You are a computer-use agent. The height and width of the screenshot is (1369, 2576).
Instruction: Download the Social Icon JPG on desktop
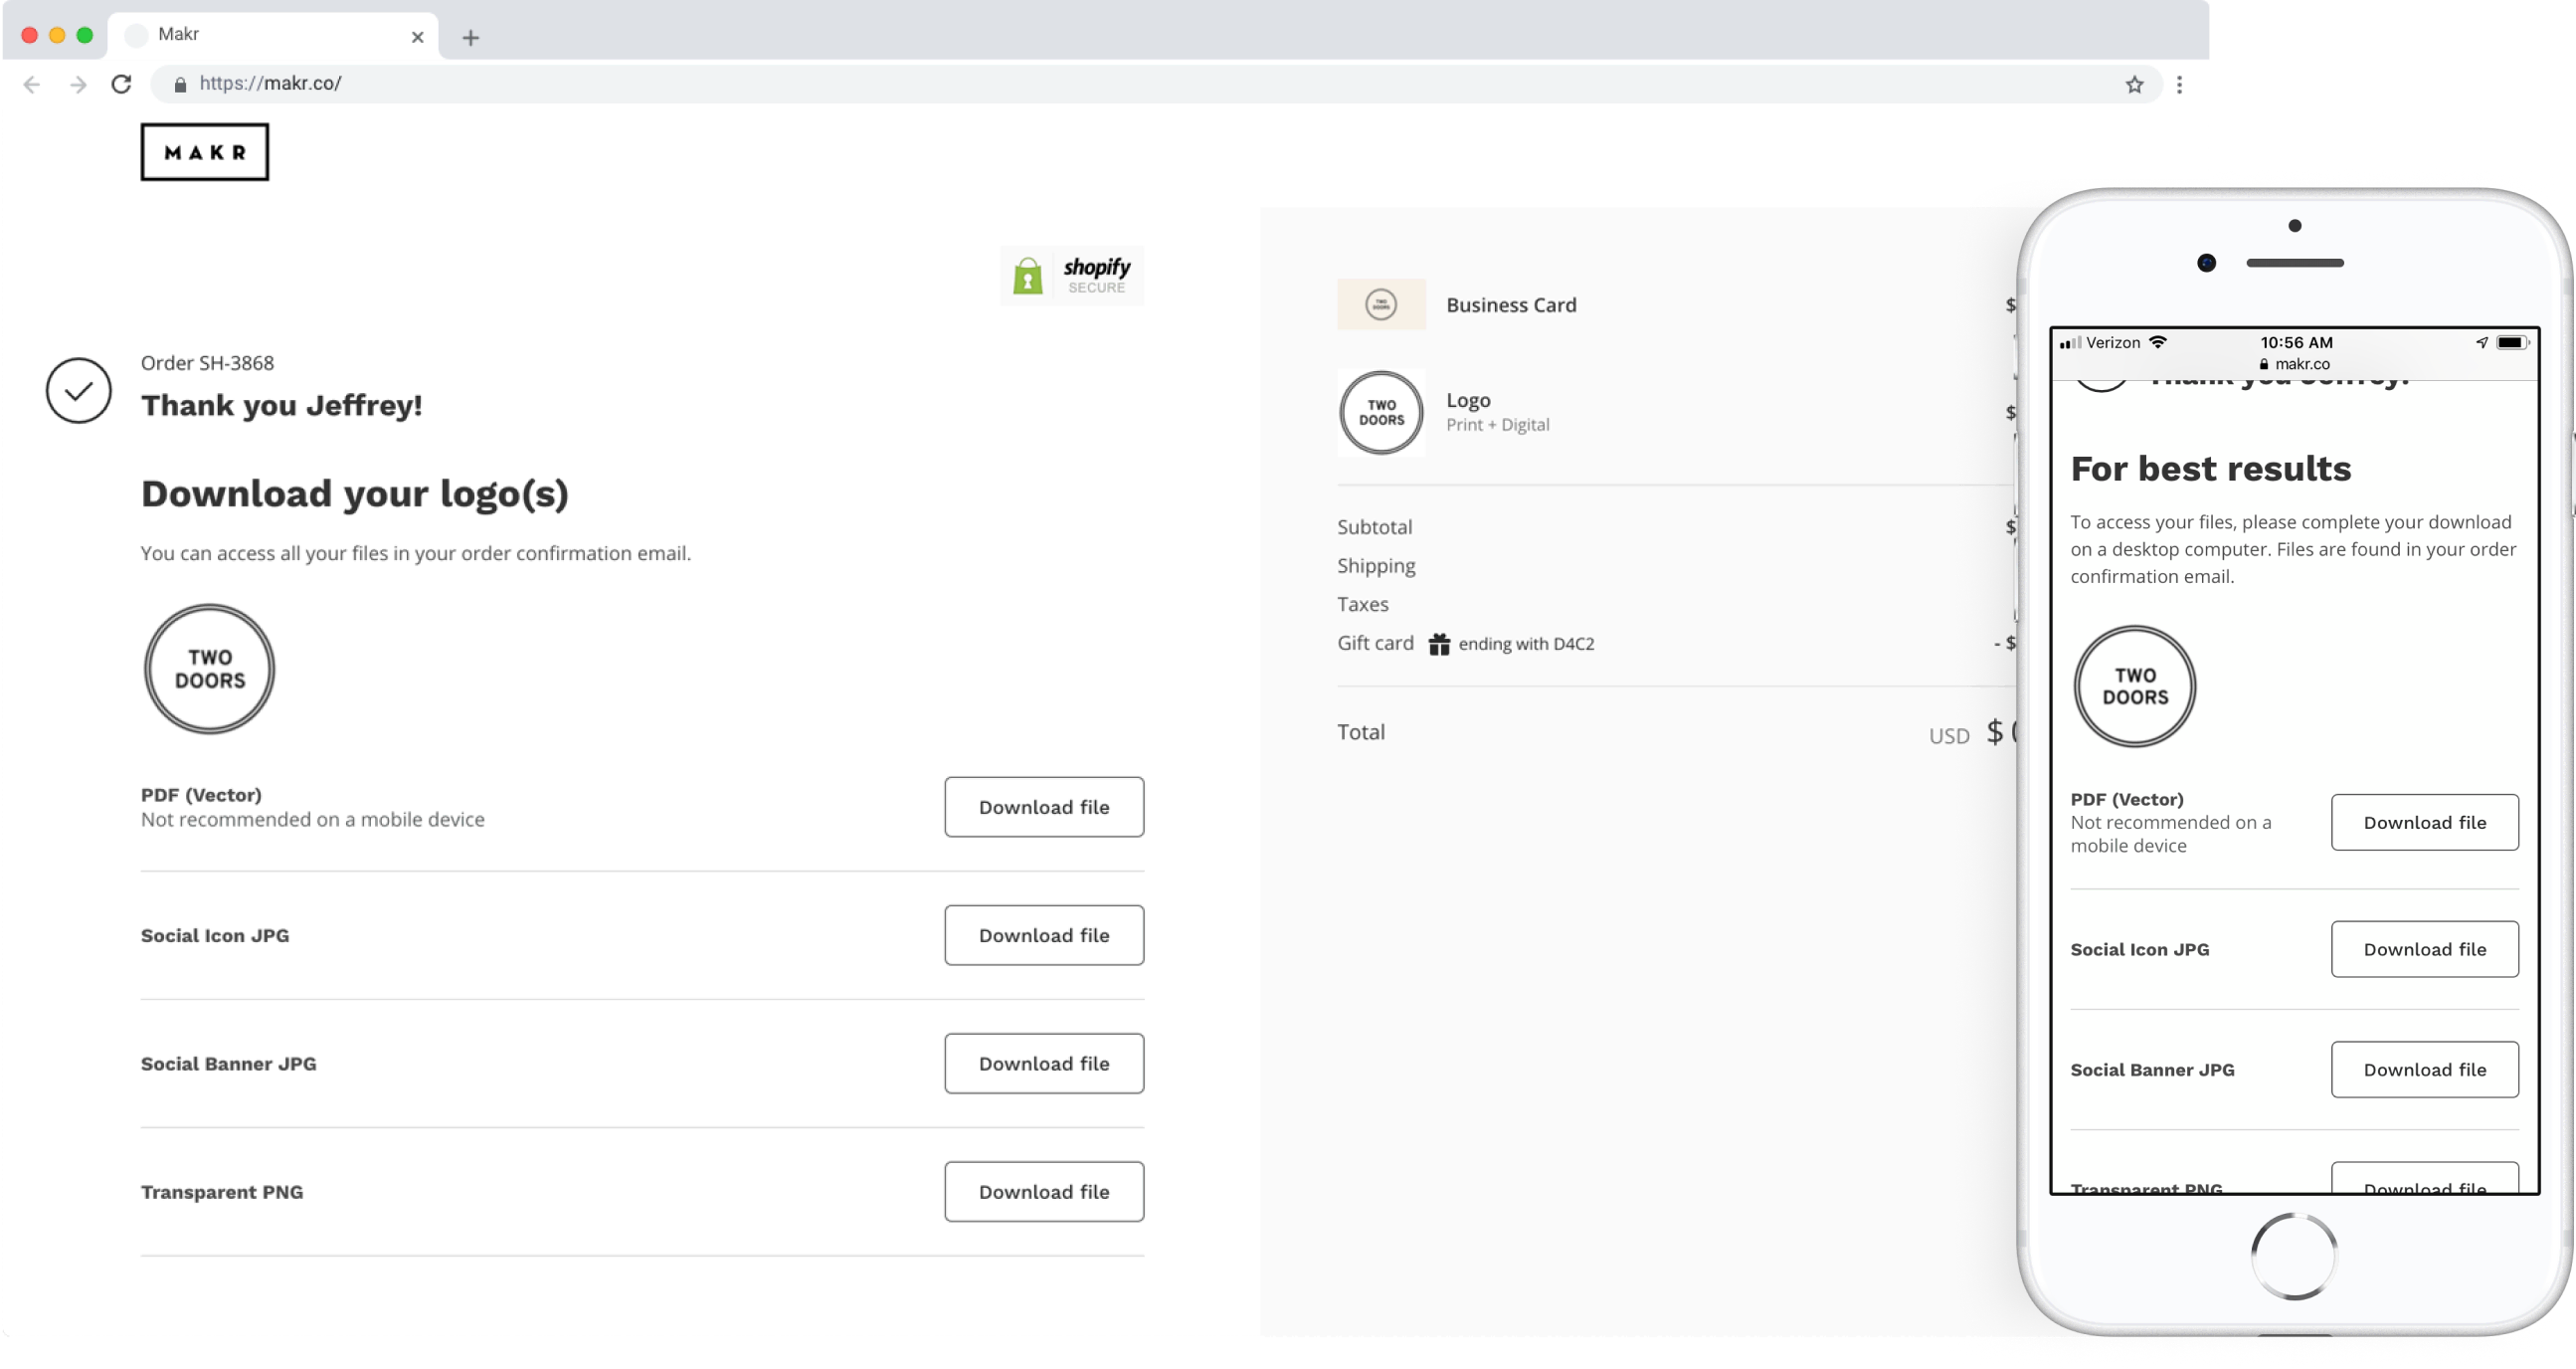[1044, 935]
